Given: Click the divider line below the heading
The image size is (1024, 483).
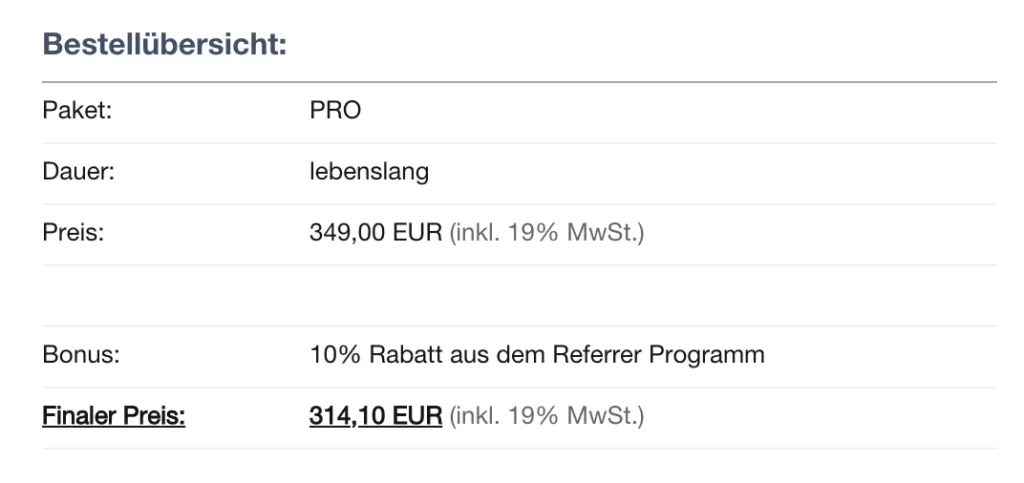Looking at the screenshot, I should (519, 81).
